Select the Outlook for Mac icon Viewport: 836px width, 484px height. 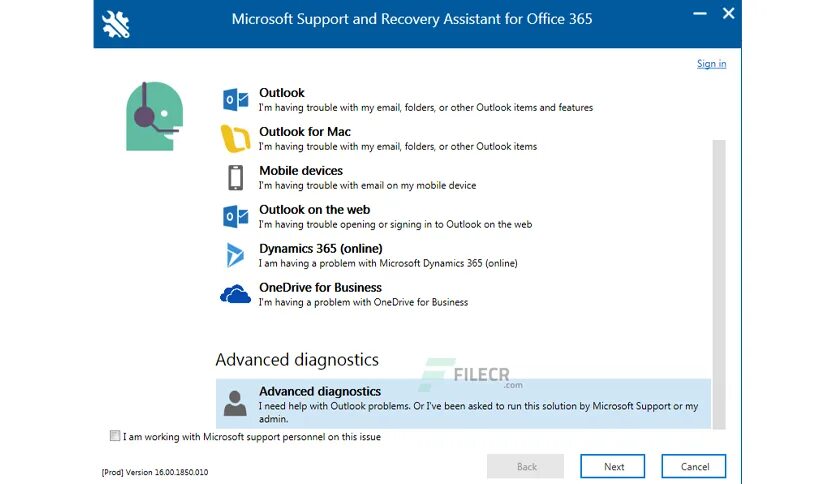[235, 139]
